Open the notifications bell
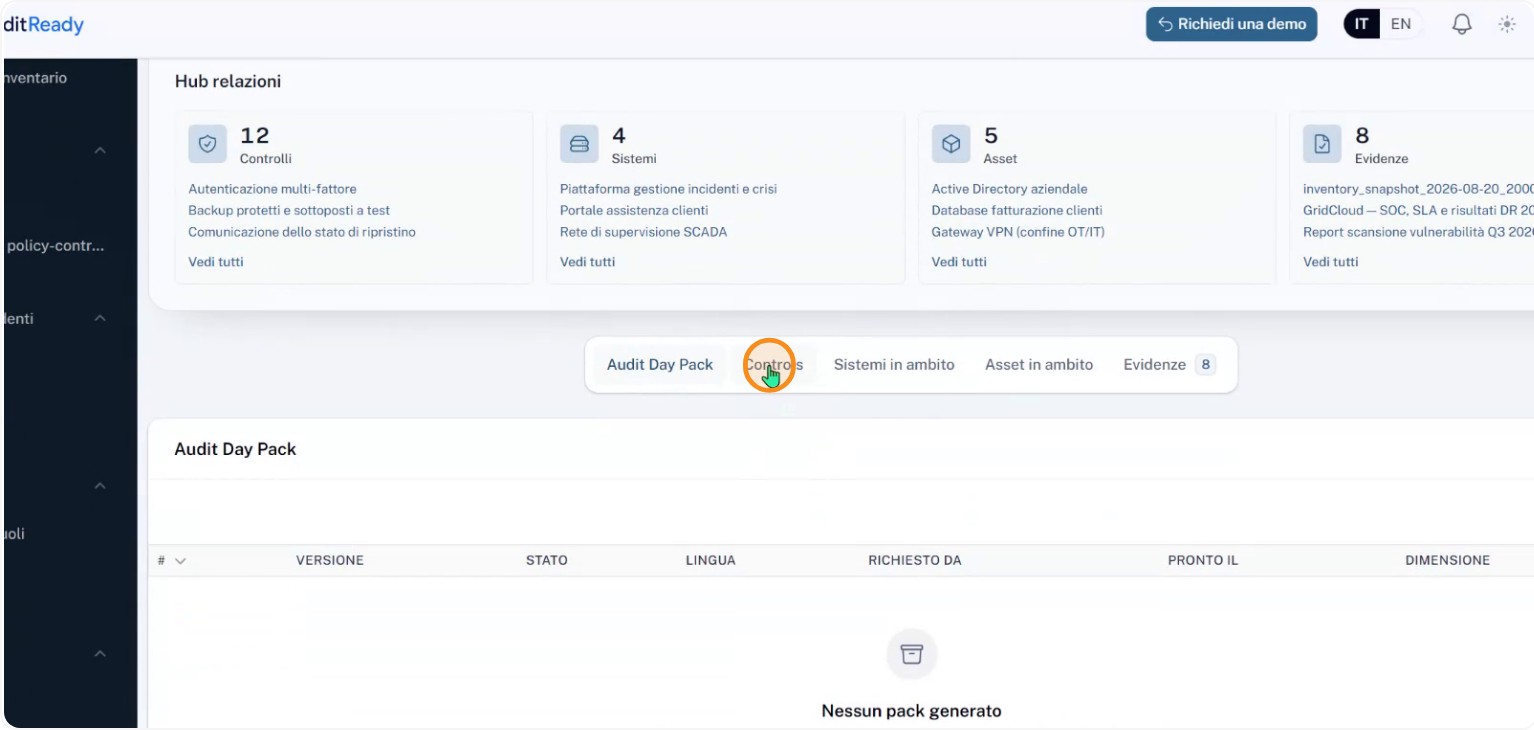 (1461, 24)
